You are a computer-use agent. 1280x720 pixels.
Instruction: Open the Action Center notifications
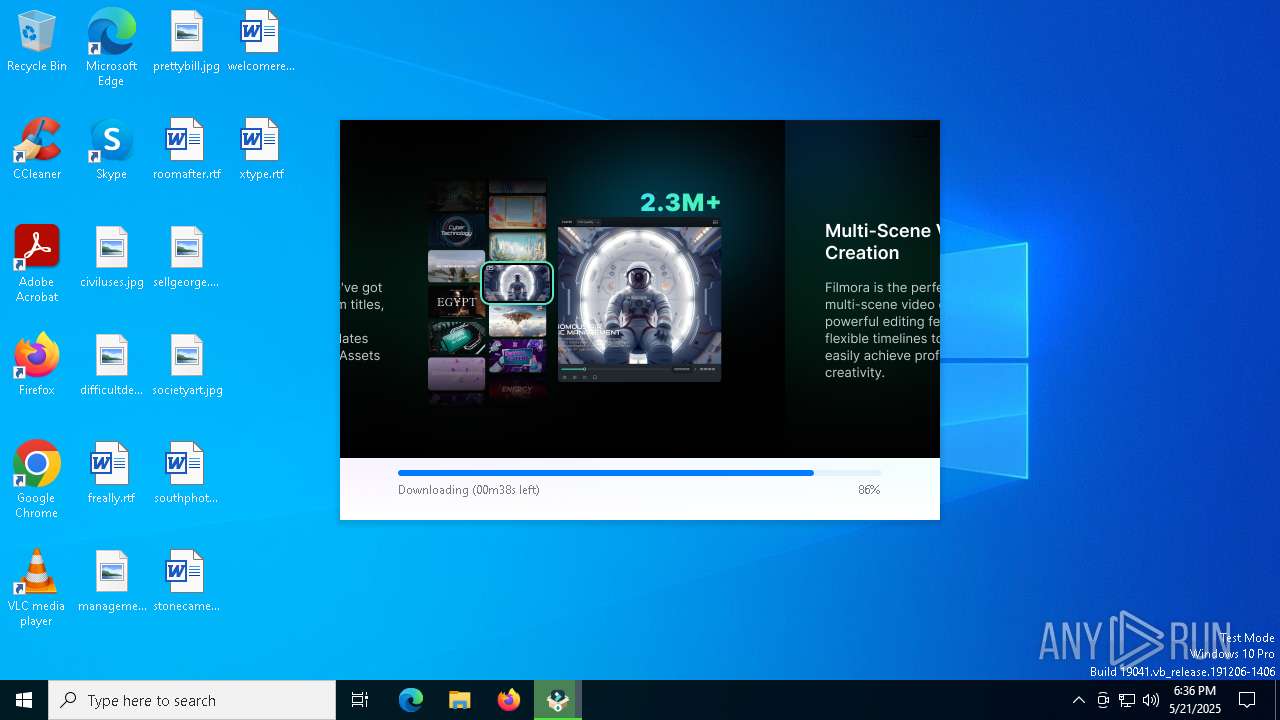click(x=1247, y=700)
